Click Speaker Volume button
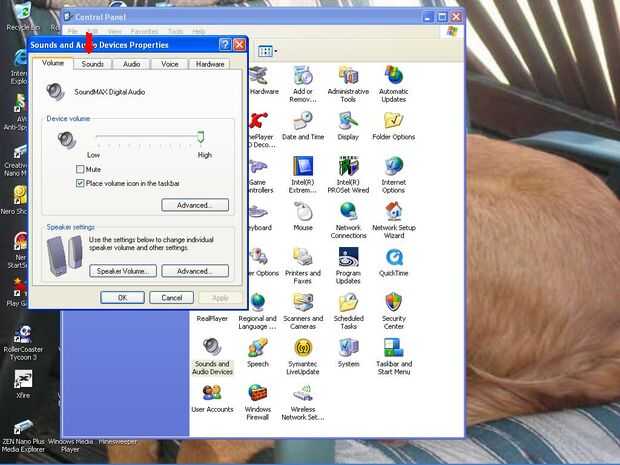 123,271
